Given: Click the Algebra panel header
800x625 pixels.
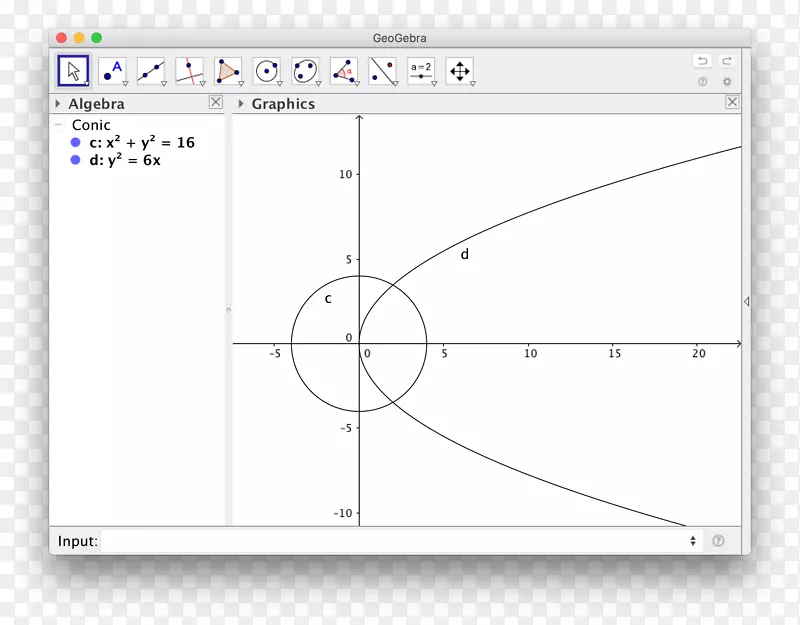Looking at the screenshot, I should (96, 103).
